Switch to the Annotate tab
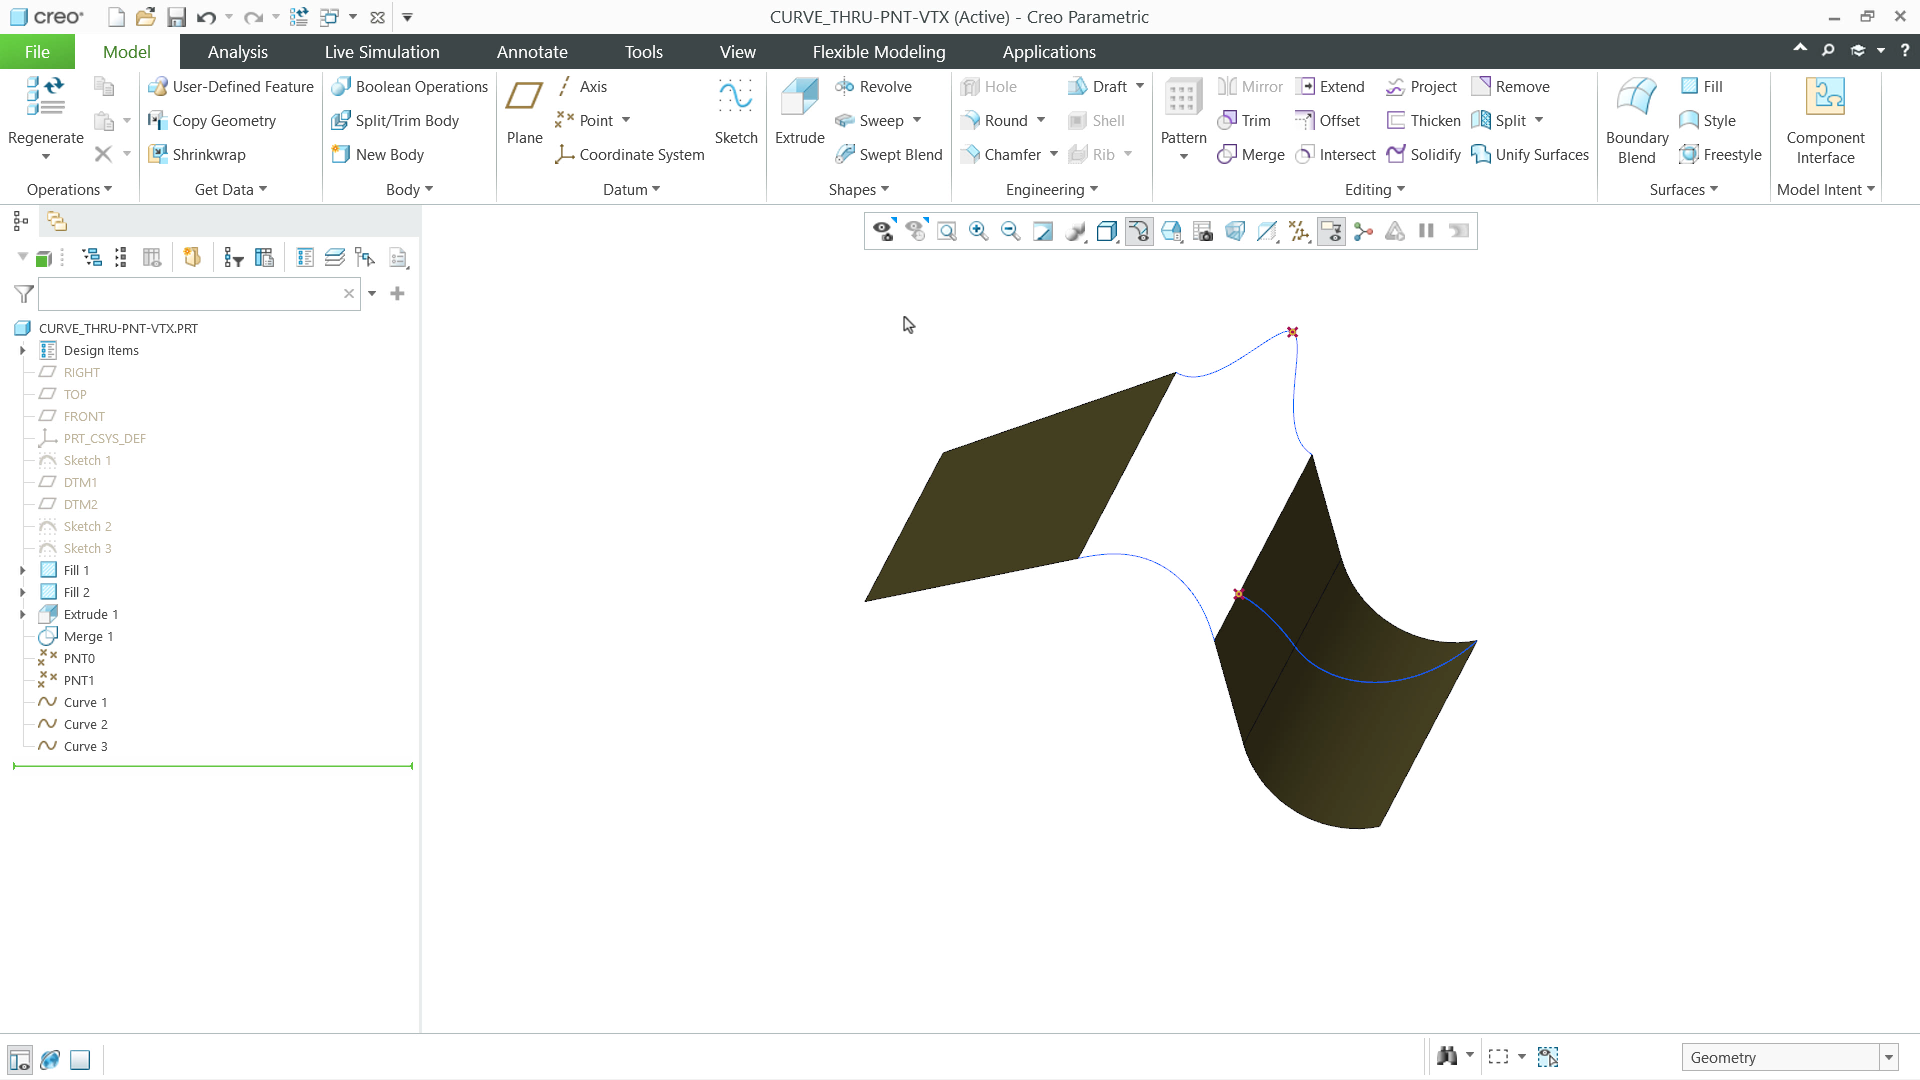This screenshot has width=1920, height=1080. 532,52
